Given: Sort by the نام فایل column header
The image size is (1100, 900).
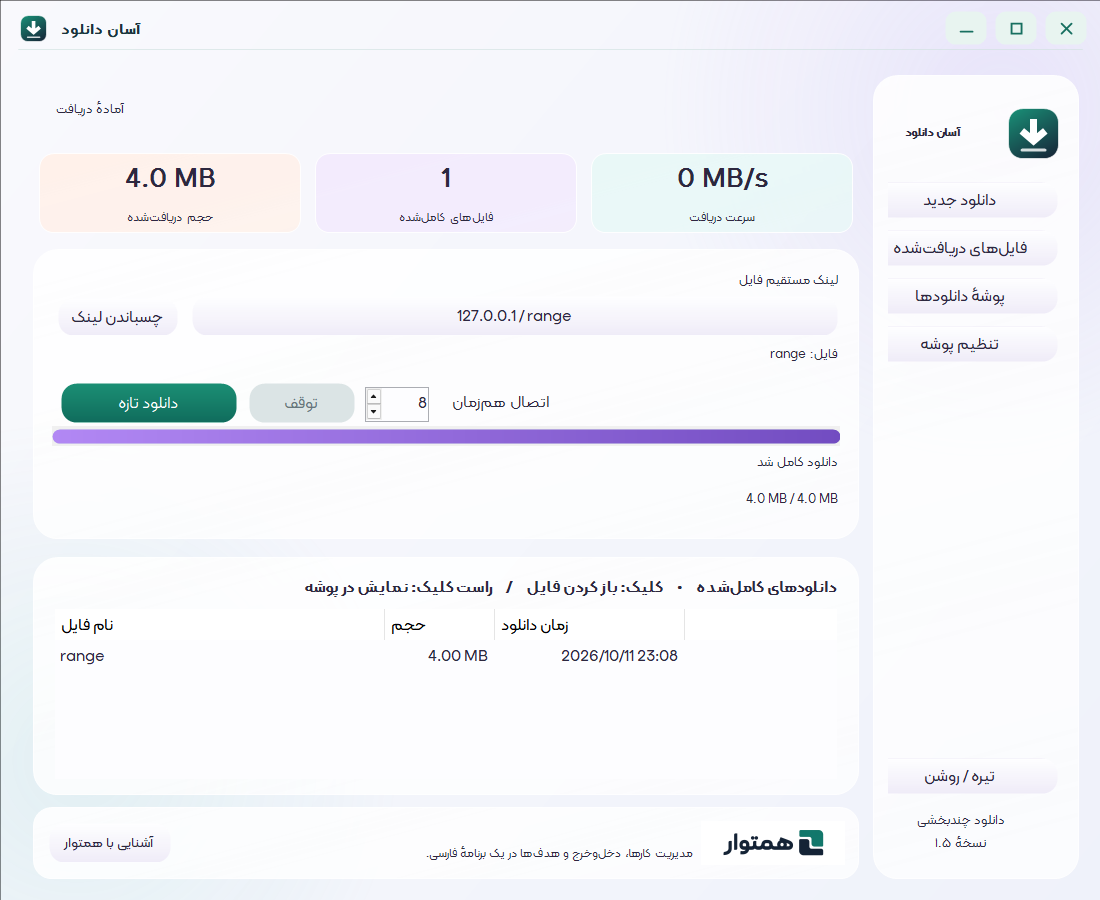Looking at the screenshot, I should [x=220, y=625].
